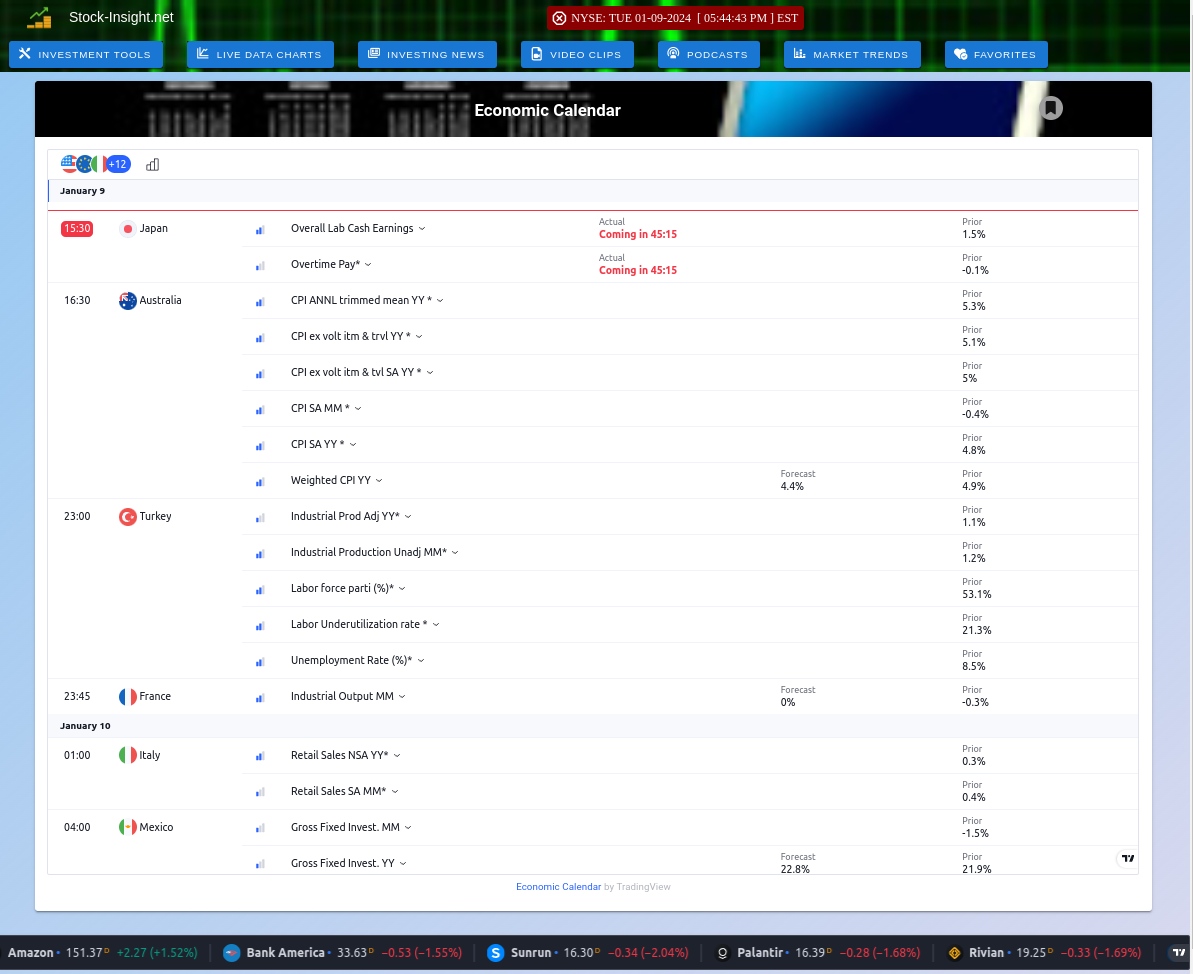This screenshot has width=1193, height=974.
Task: Click the Italy flag icon
Action: tap(128, 756)
